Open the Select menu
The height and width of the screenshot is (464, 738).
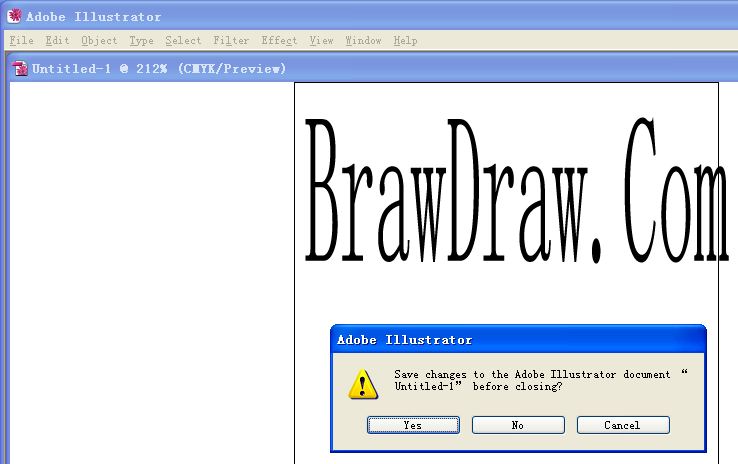tap(183, 40)
